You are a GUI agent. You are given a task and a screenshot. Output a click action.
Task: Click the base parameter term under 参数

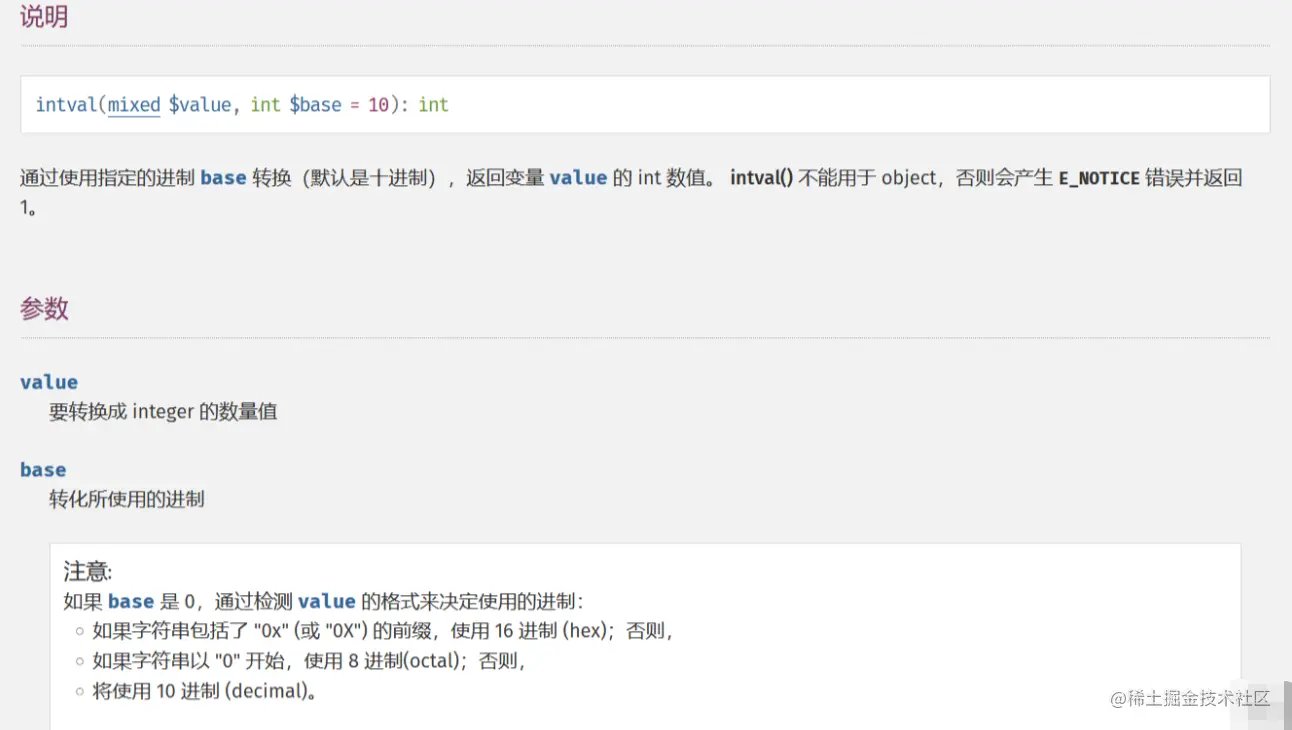point(43,470)
